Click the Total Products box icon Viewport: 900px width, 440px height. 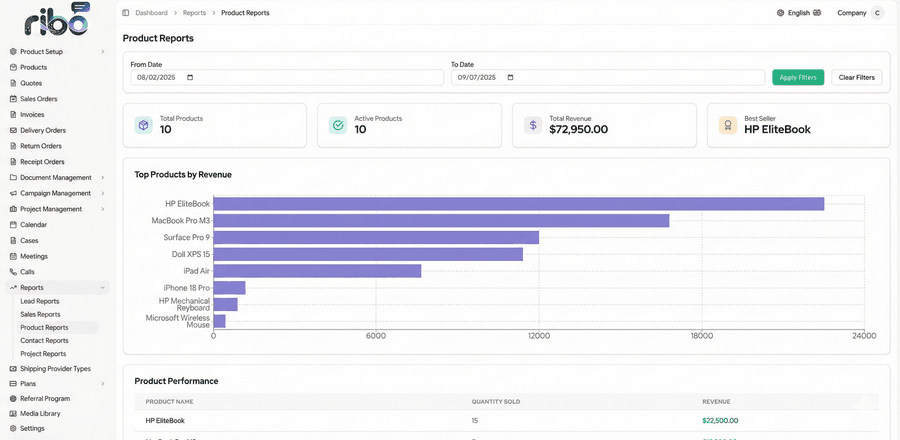point(143,125)
